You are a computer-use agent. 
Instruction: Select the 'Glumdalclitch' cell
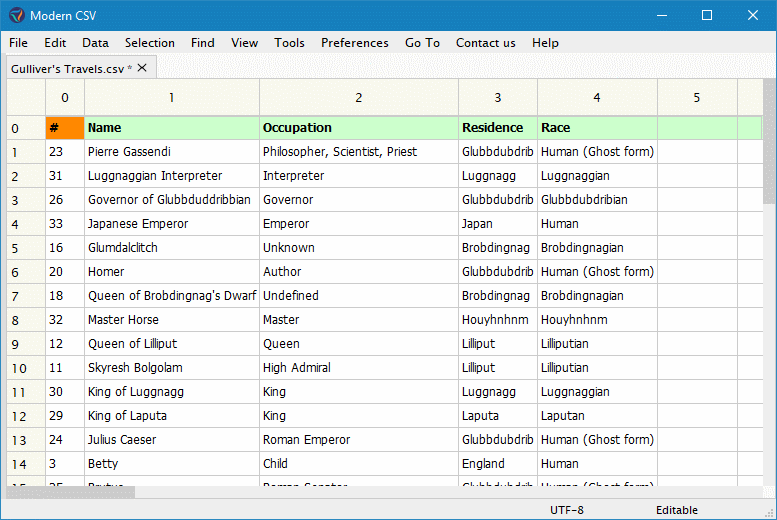pos(172,248)
